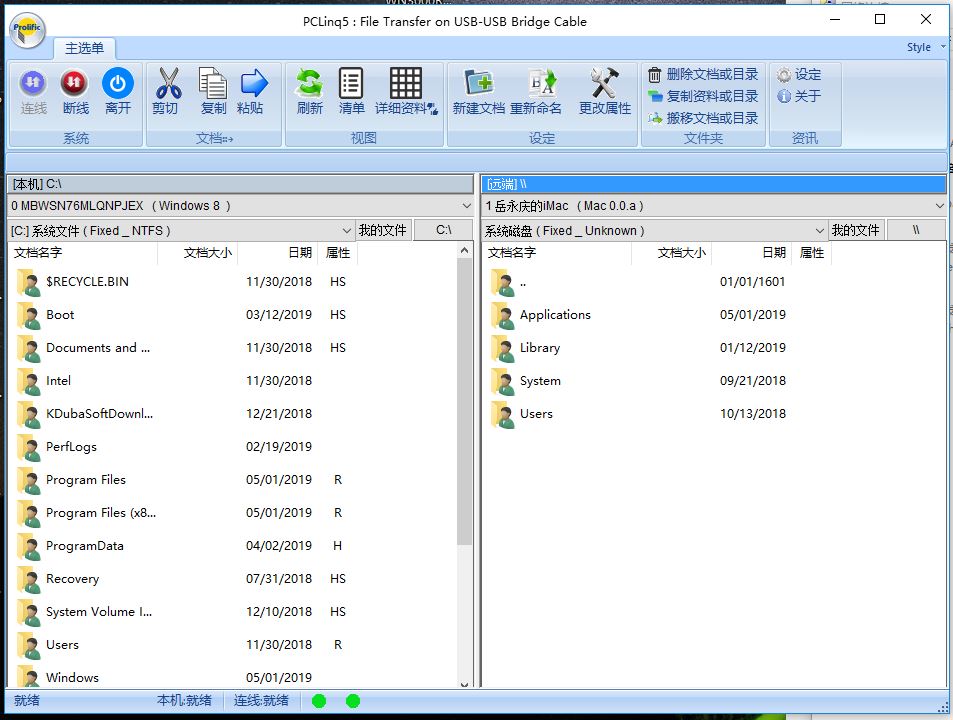This screenshot has height=720, width=953.
Task: Select the remote System folder
Action: 540,381
